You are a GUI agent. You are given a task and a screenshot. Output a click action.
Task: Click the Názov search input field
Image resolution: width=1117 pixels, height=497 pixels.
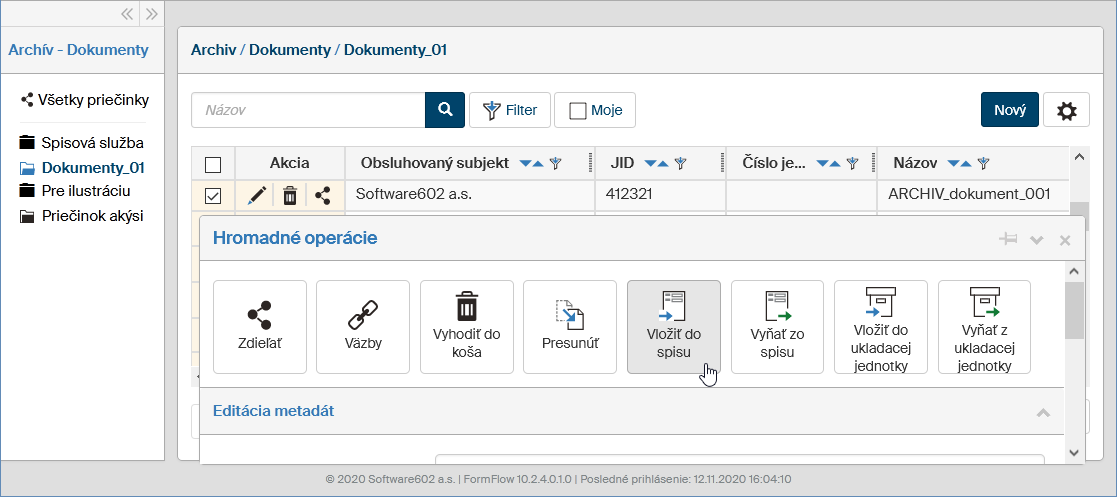click(308, 110)
